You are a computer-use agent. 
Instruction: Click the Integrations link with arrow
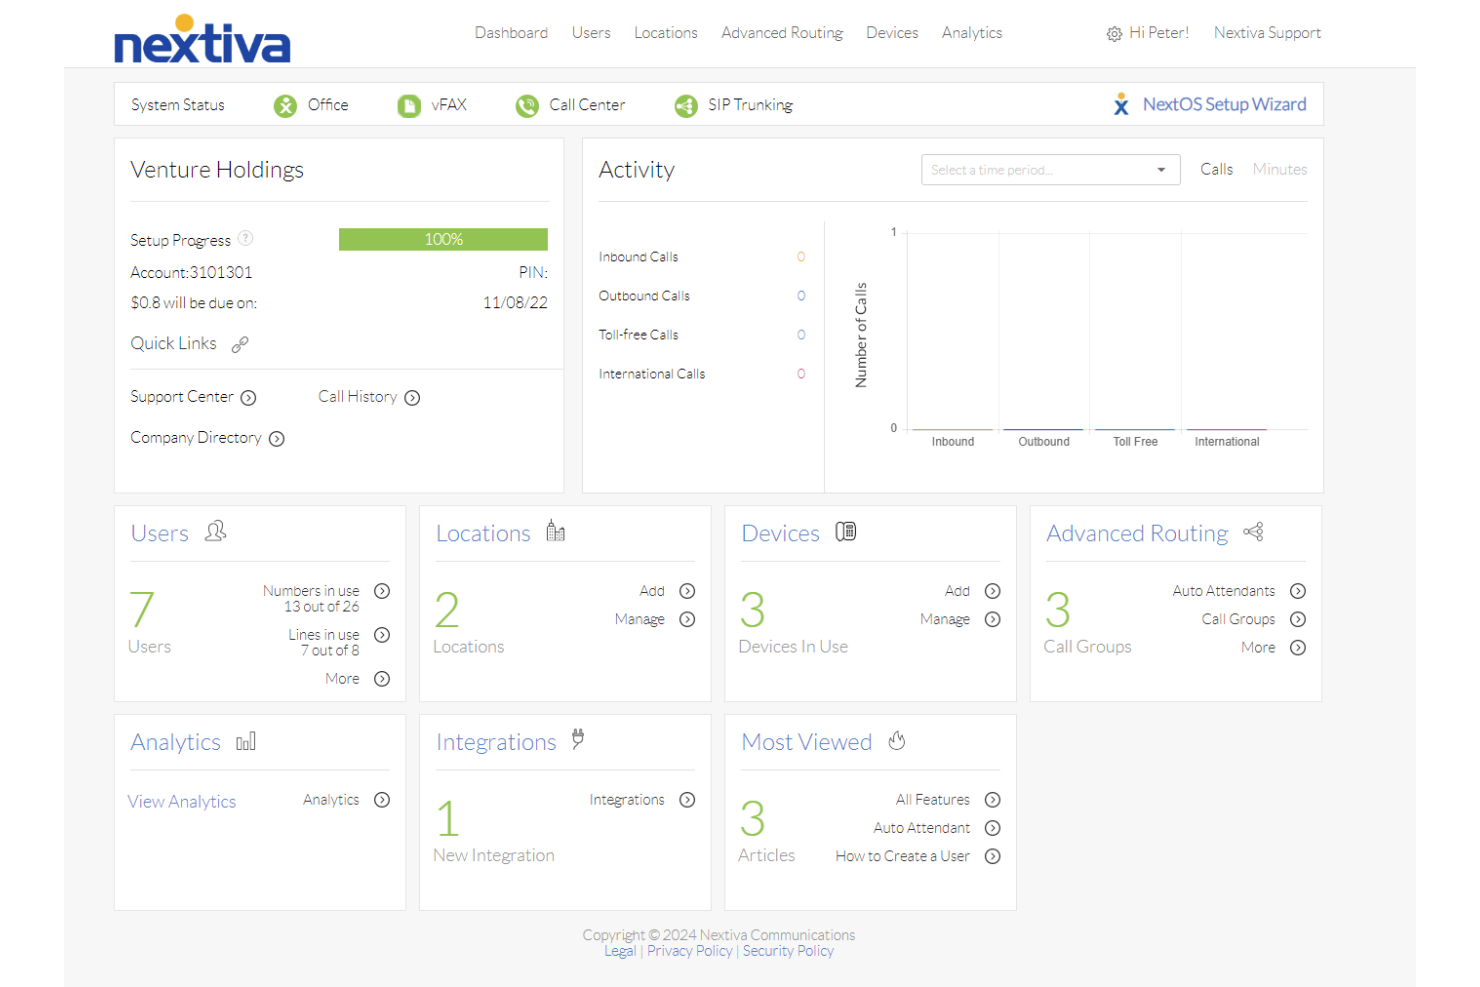coord(627,800)
